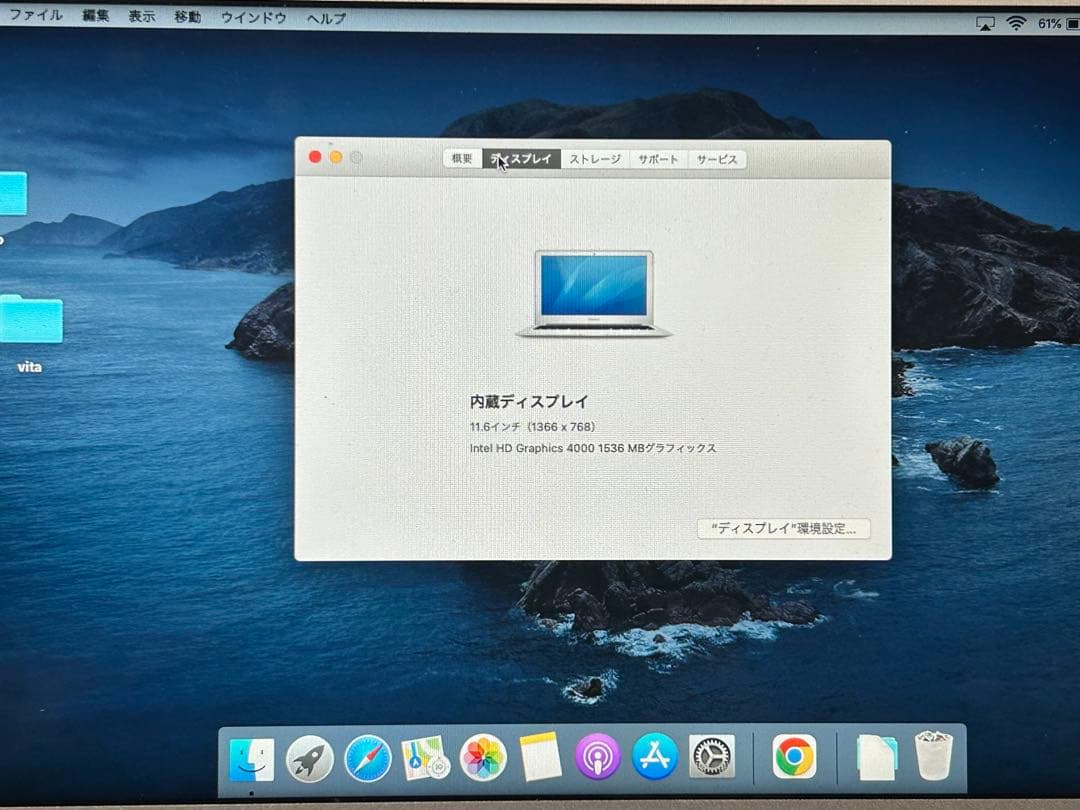Open Photos app in the Dock
Viewport: 1080px width, 810px height.
483,758
